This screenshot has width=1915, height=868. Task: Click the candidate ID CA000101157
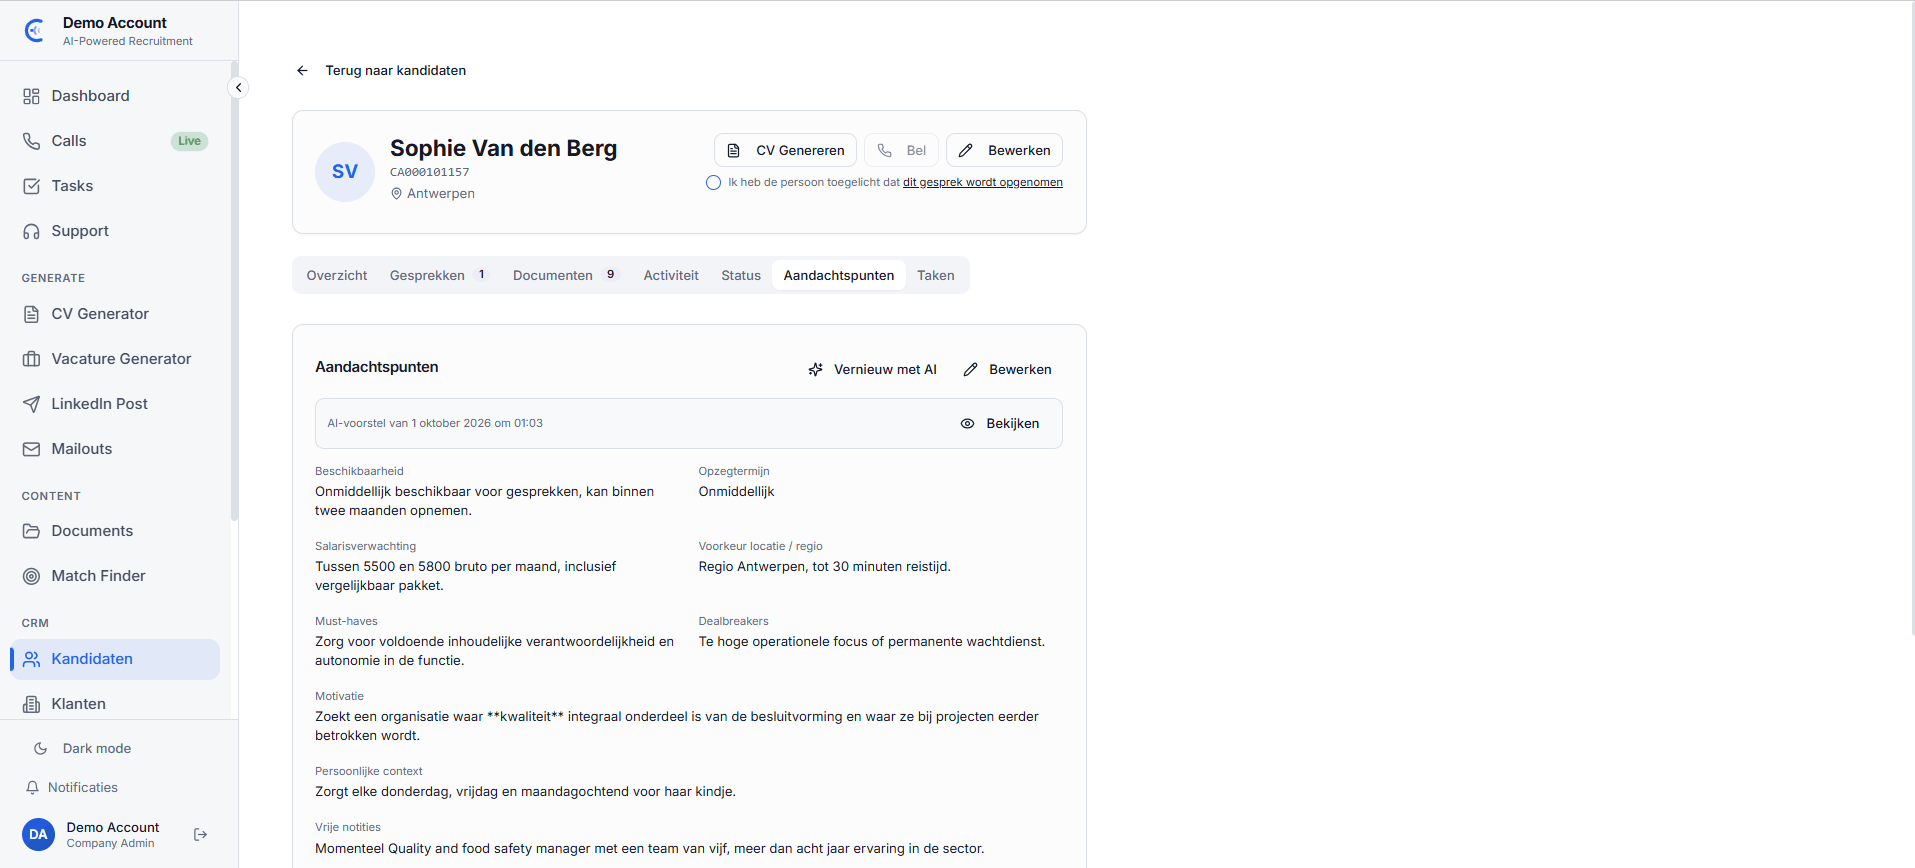click(x=430, y=172)
